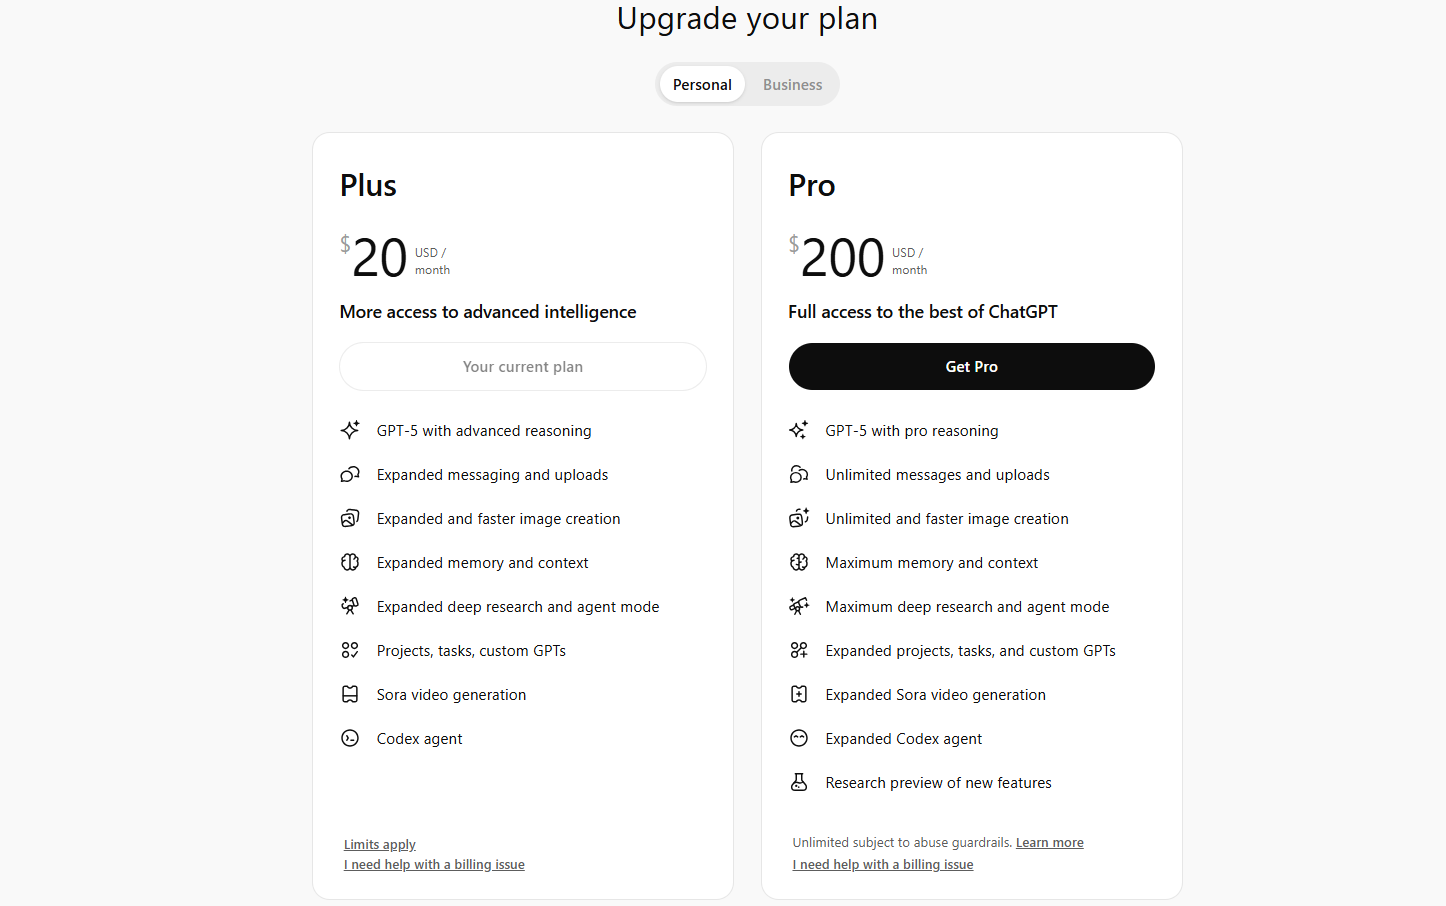Click brain icon beside Maximum memory and context
This screenshot has width=1446, height=906.
pos(799,563)
